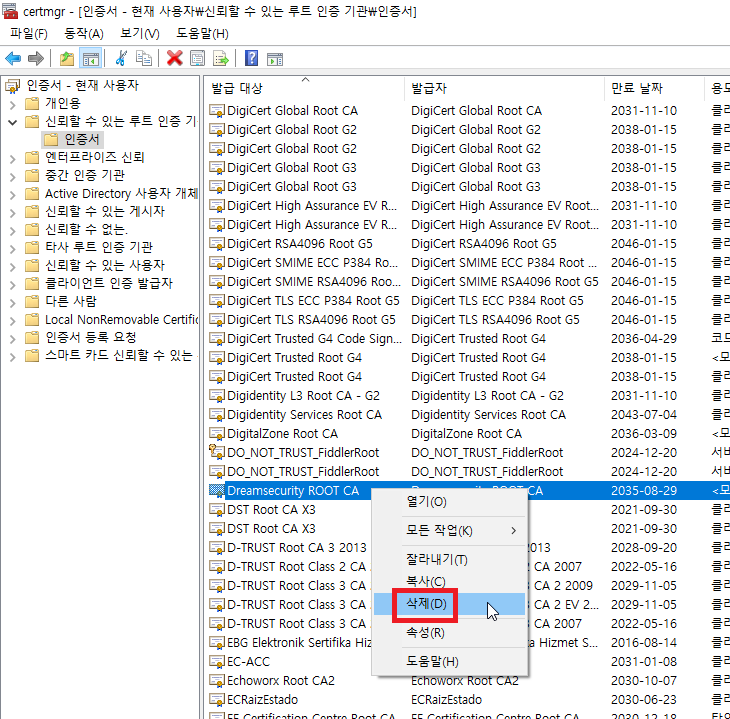Sort by the 발급 대상 column header
The height and width of the screenshot is (719, 730).
tap(305, 88)
